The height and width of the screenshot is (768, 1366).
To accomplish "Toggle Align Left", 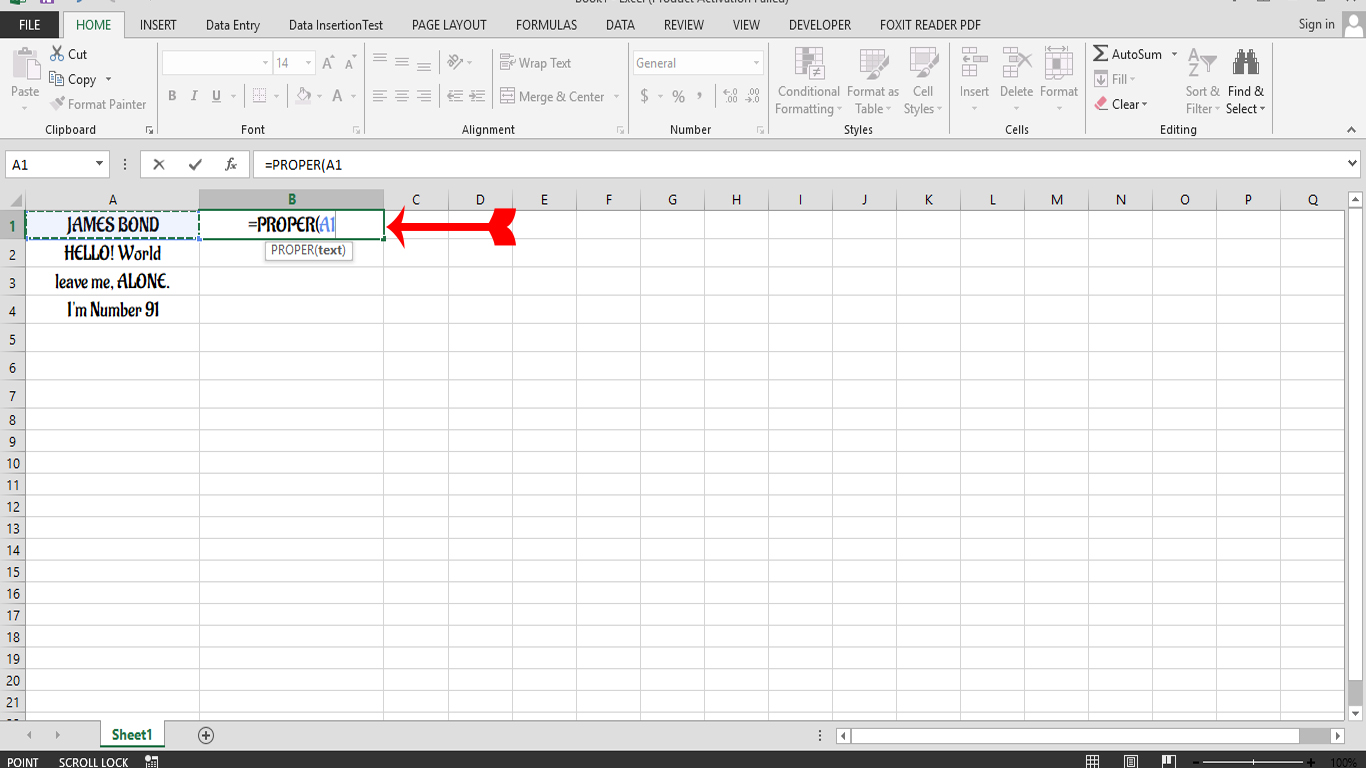I will [x=380, y=96].
